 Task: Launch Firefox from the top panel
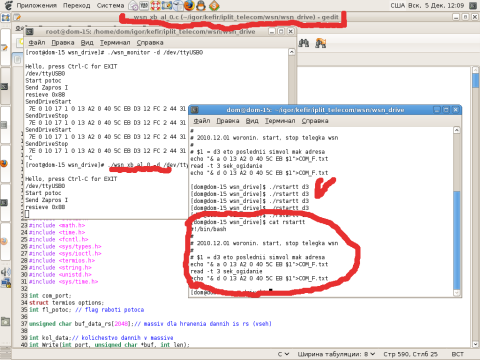tap(189, 5)
